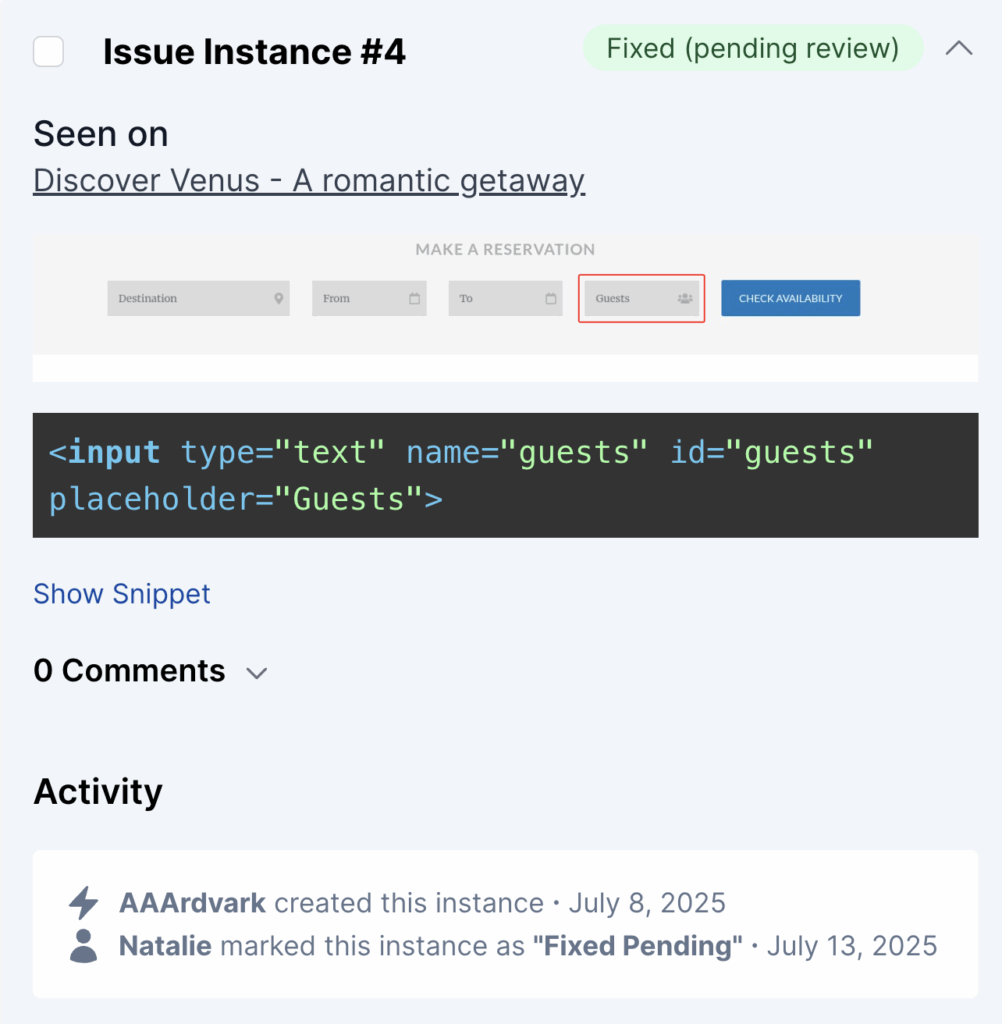
Task: Click the From date field text
Action: click(x=336, y=298)
